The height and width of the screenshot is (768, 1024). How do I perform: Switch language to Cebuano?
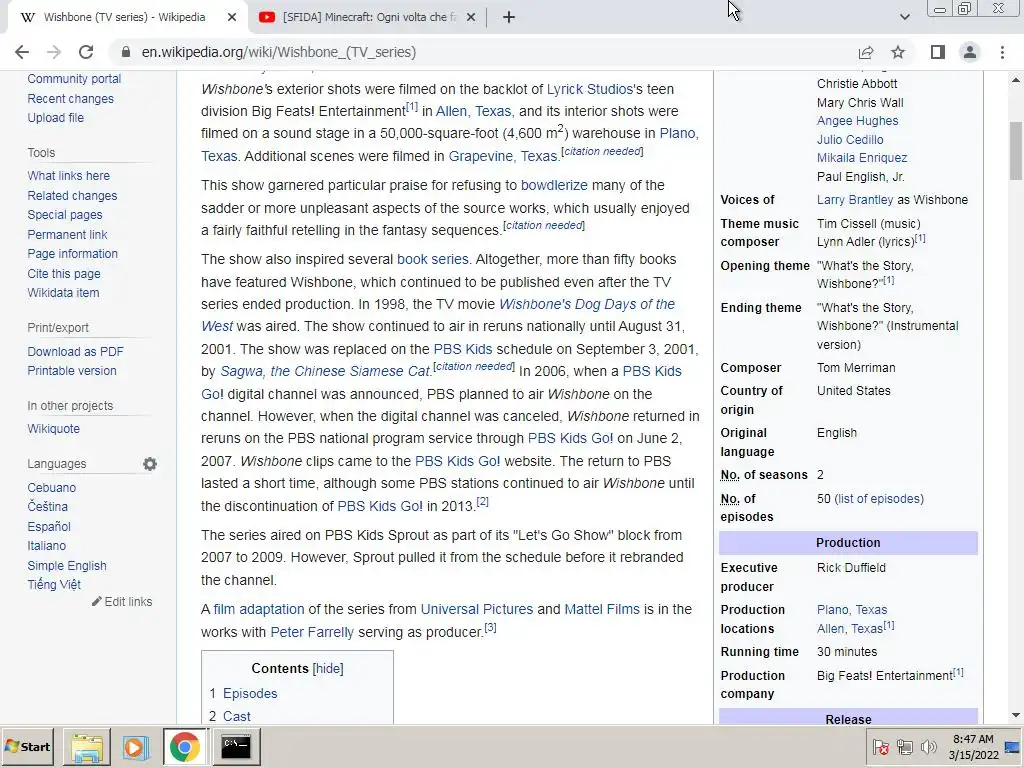52,487
